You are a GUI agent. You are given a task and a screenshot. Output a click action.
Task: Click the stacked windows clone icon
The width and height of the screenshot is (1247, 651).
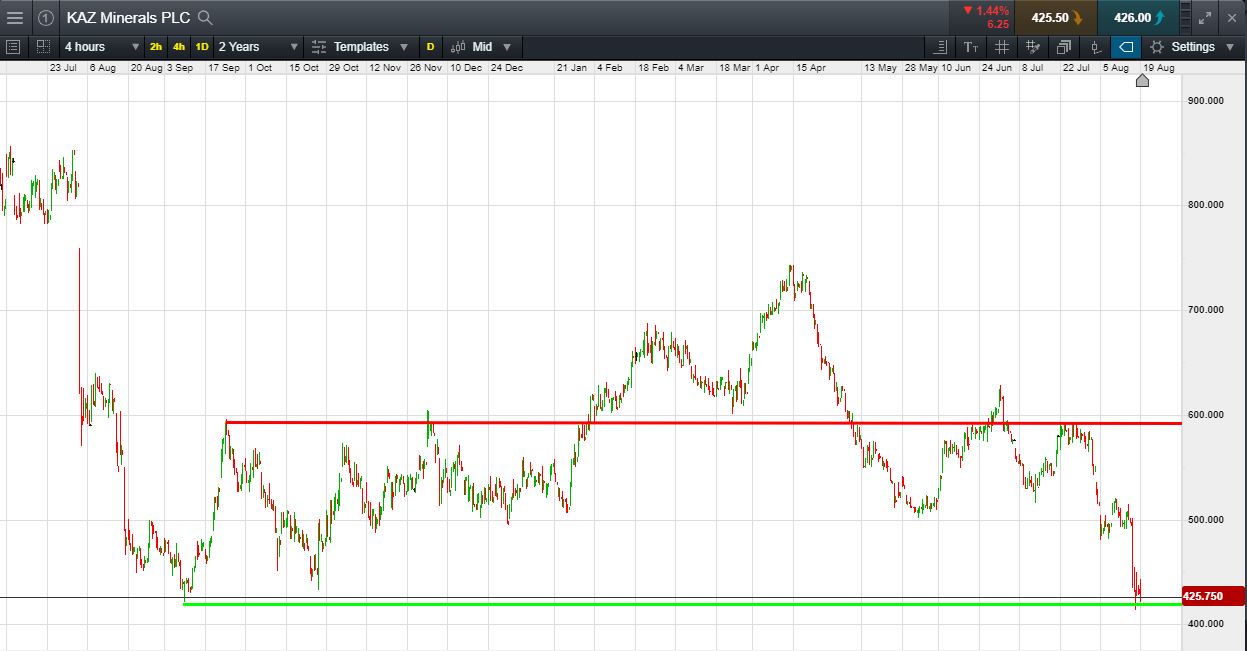coord(1063,47)
